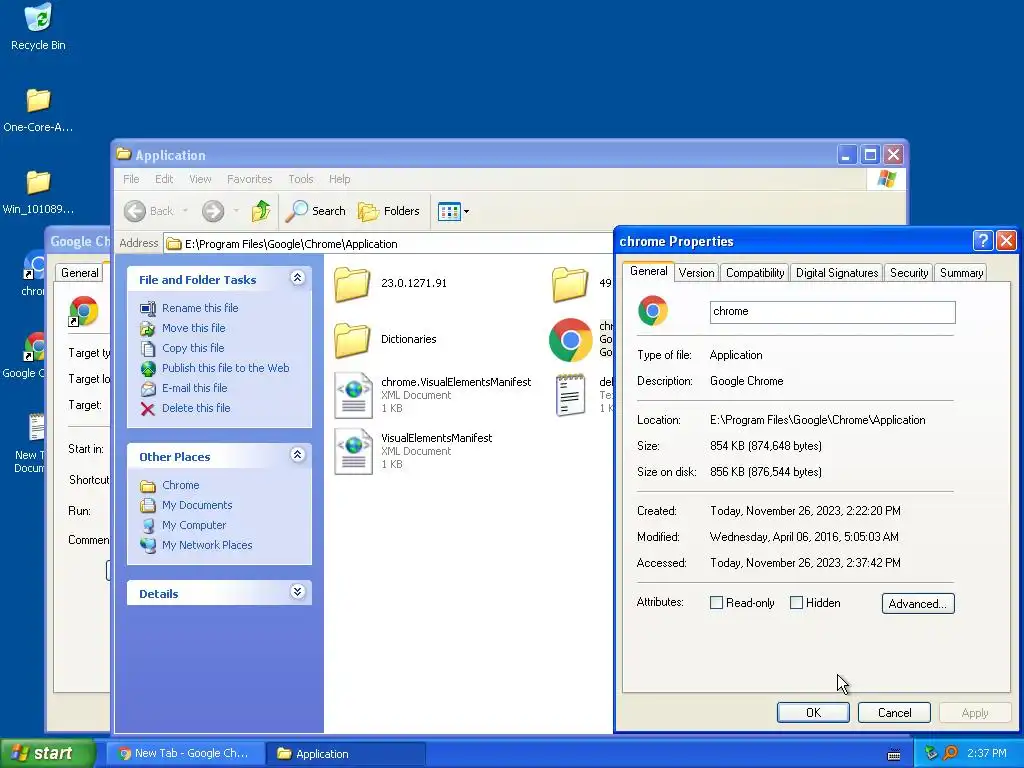Collapse Other Places panel
Viewport: 1024px width, 768px height.
coord(297,455)
